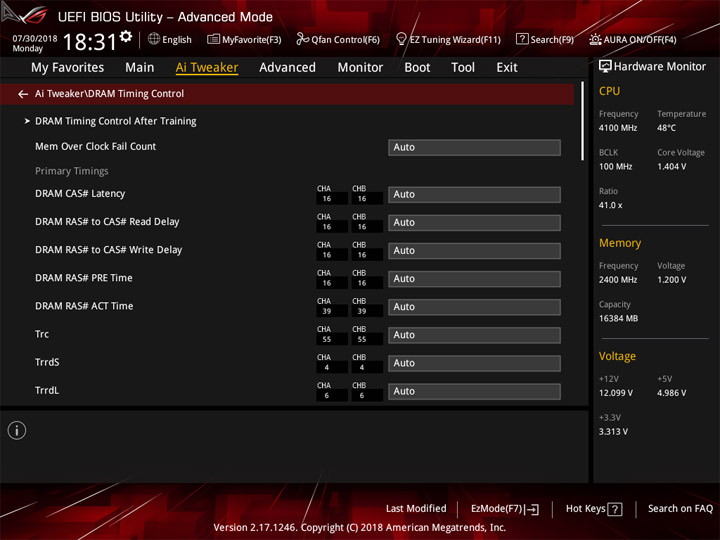Launch EZ Tuning Wizard(F11)
Screen dimensions: 720x540
[x=448, y=39]
